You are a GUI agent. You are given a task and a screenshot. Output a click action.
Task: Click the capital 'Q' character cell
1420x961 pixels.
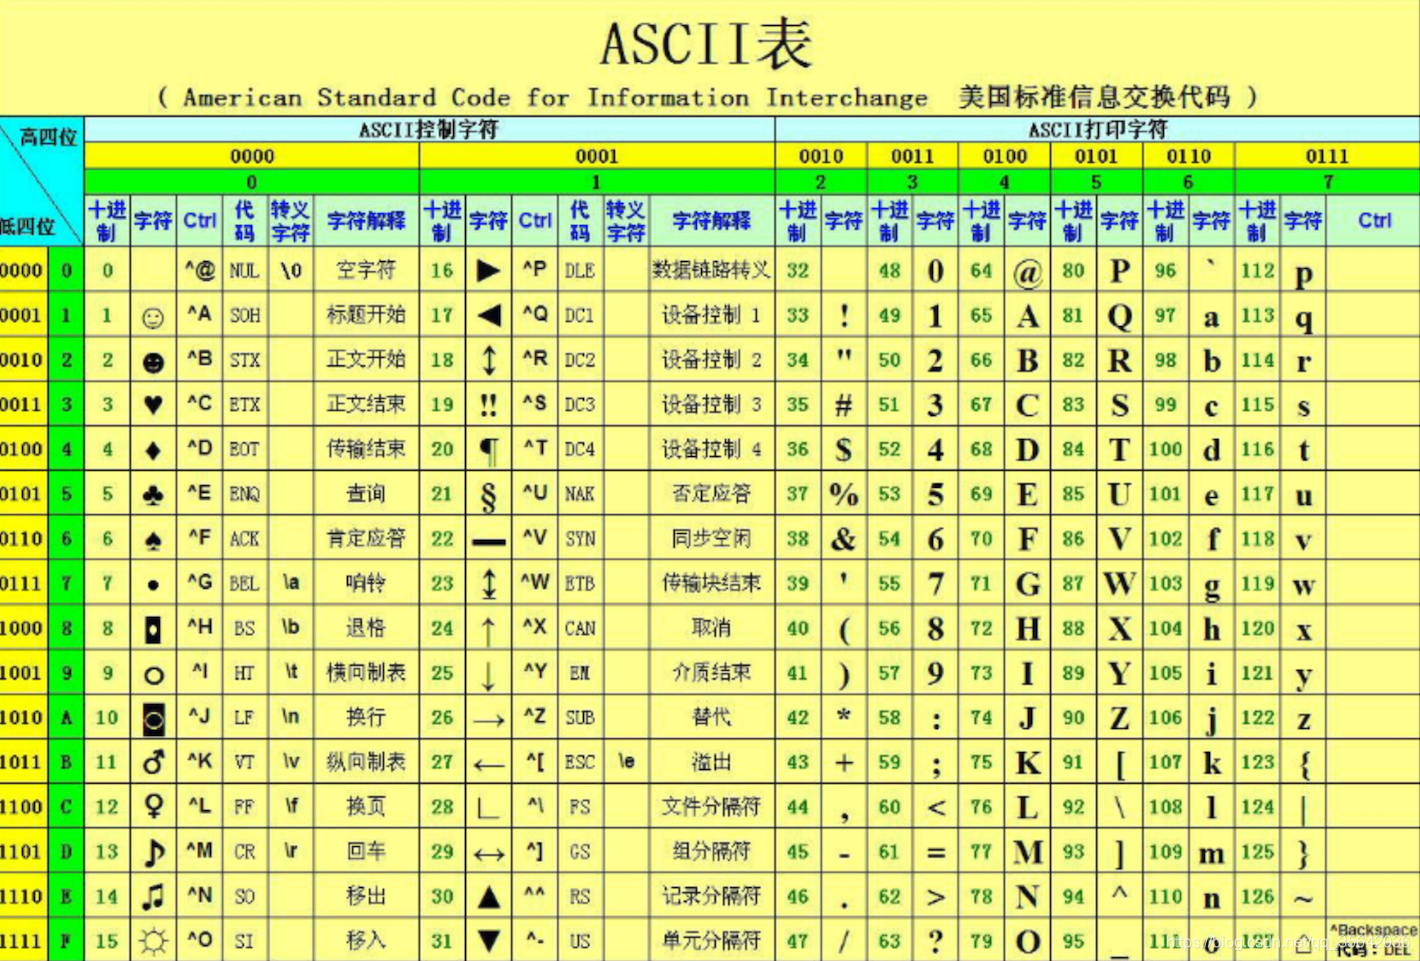click(1120, 317)
